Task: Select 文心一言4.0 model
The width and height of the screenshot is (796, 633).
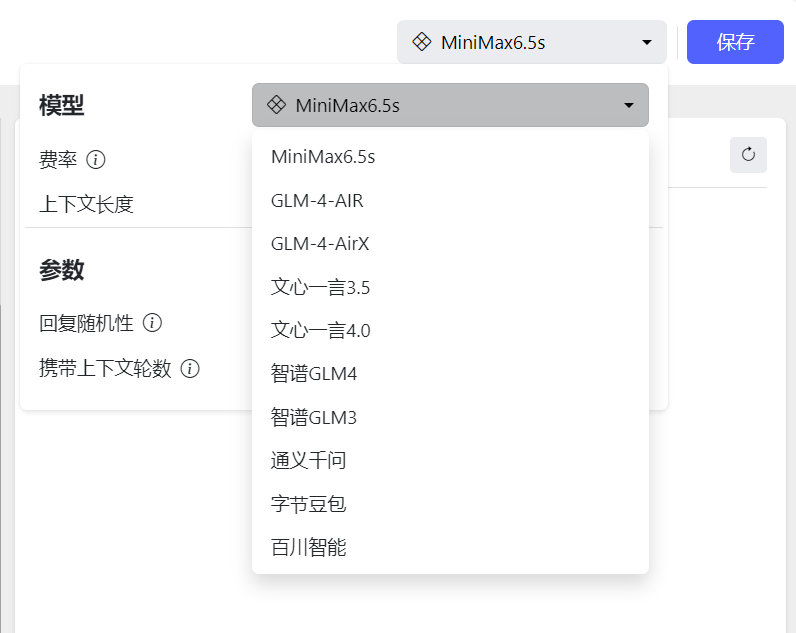Action: point(450,330)
